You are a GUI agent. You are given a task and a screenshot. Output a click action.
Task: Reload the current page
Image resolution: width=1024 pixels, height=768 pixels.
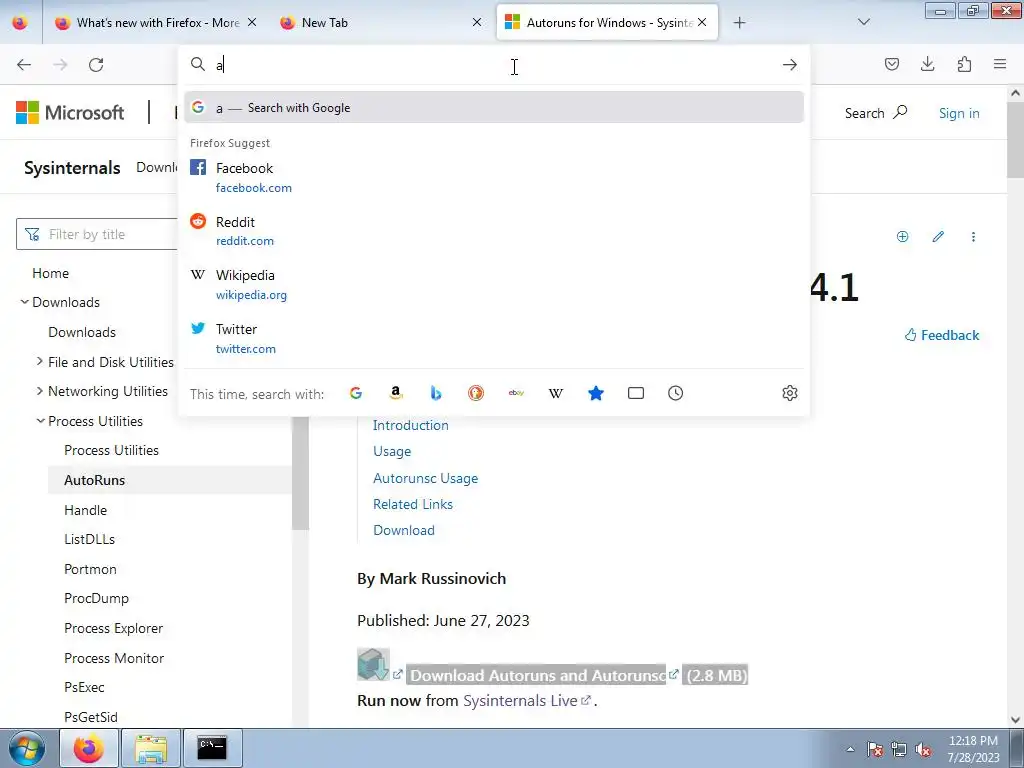pyautogui.click(x=96, y=65)
